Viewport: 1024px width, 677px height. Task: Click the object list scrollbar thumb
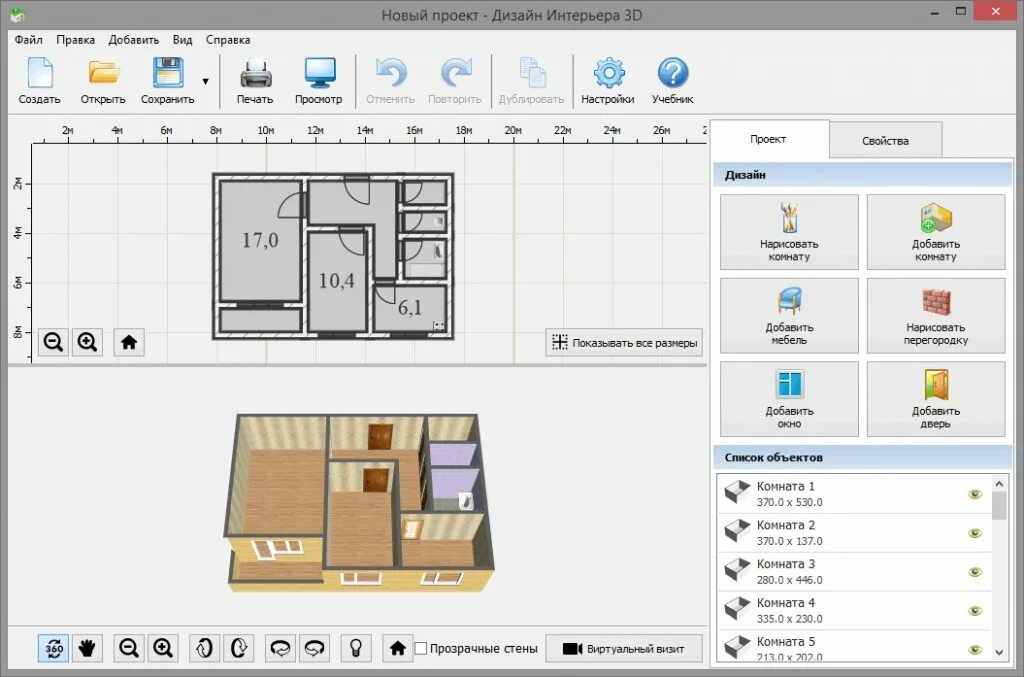point(999,506)
